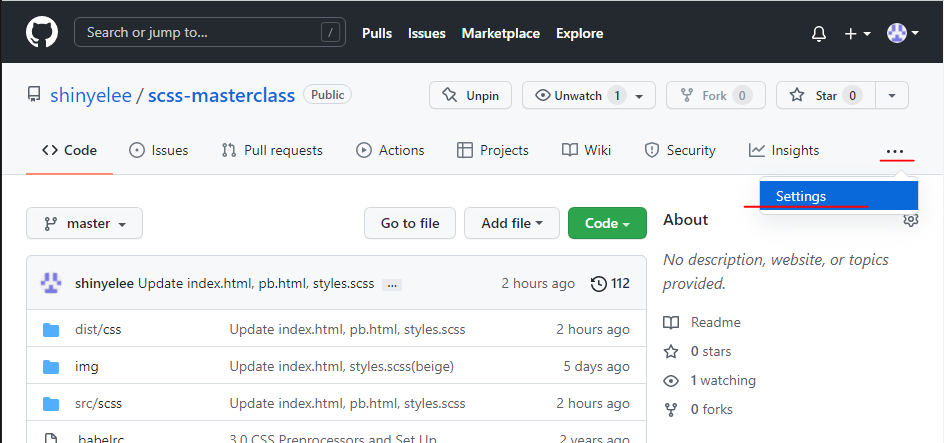
Task: Open the About section gear icon
Action: coord(911,220)
